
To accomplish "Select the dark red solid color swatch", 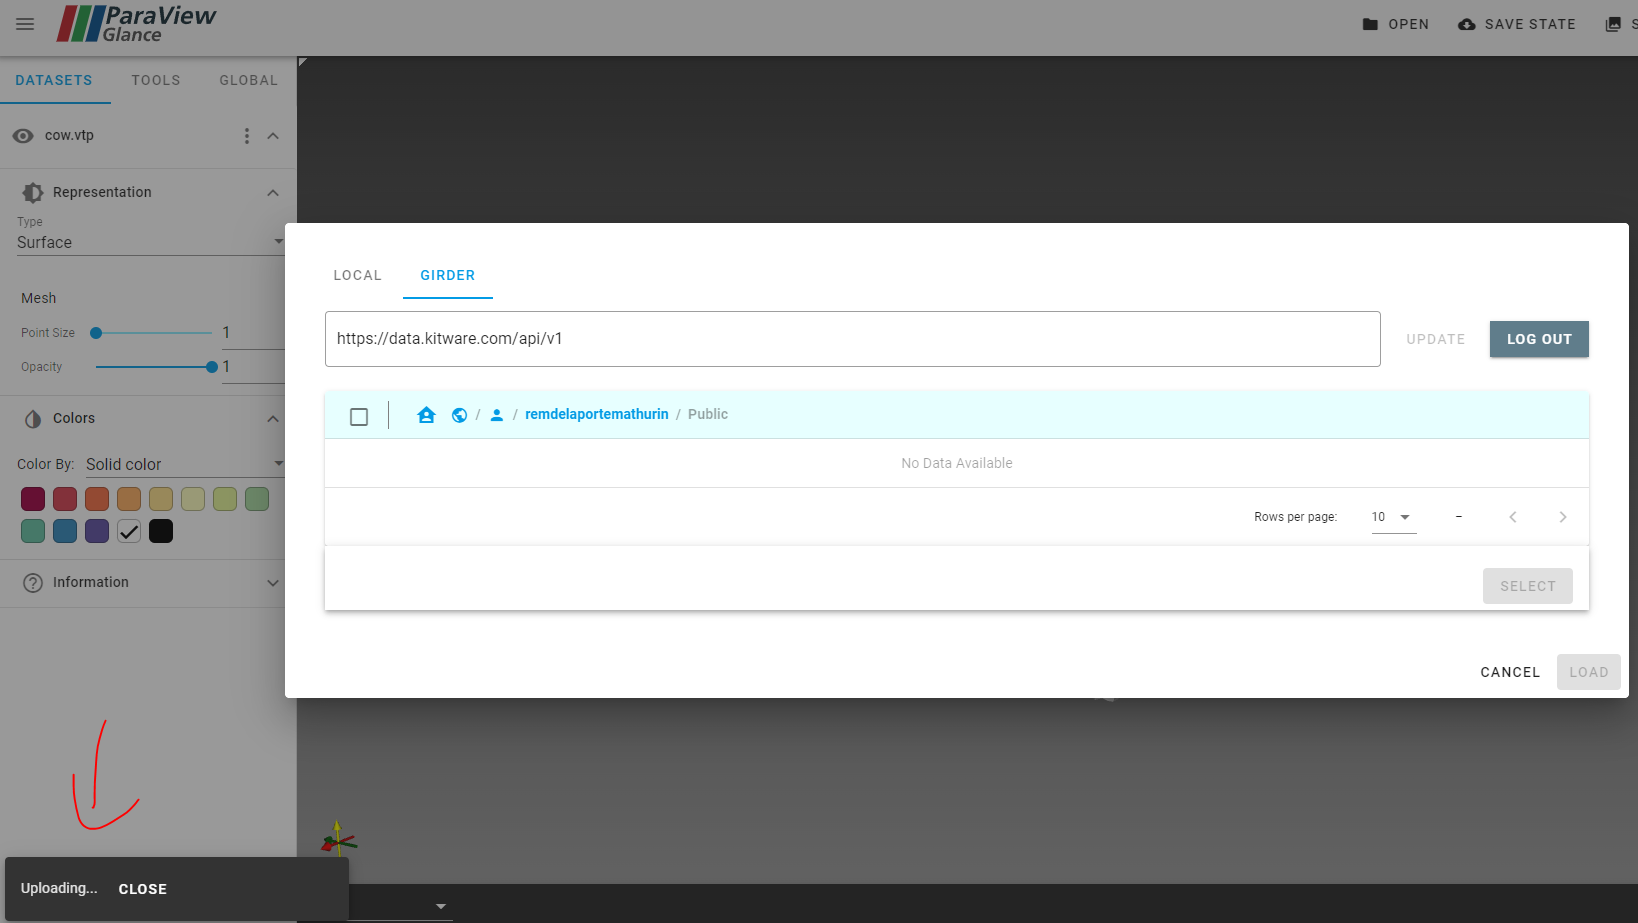I will pyautogui.click(x=32, y=498).
